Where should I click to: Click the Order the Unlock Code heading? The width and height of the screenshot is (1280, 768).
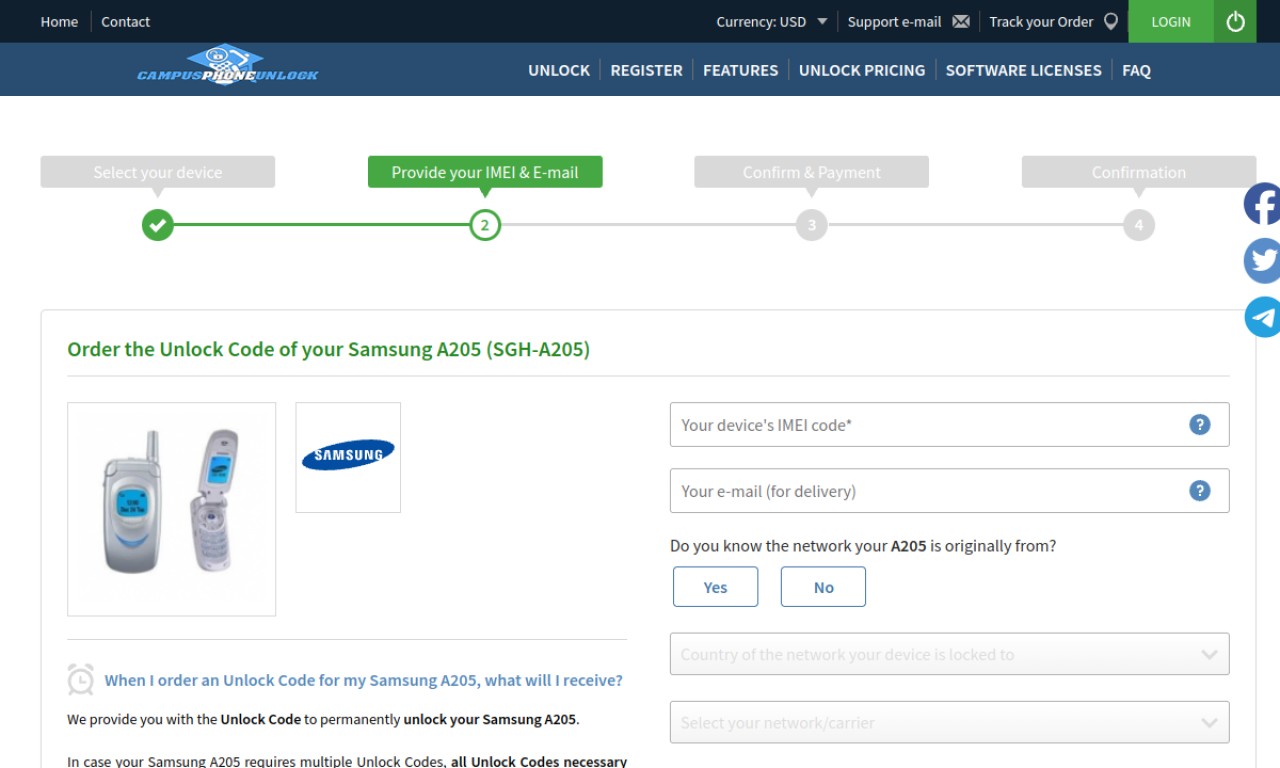coord(328,350)
